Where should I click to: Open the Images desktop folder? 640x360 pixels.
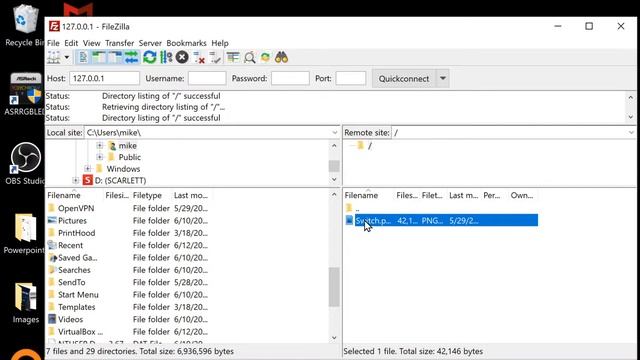coord(25,303)
